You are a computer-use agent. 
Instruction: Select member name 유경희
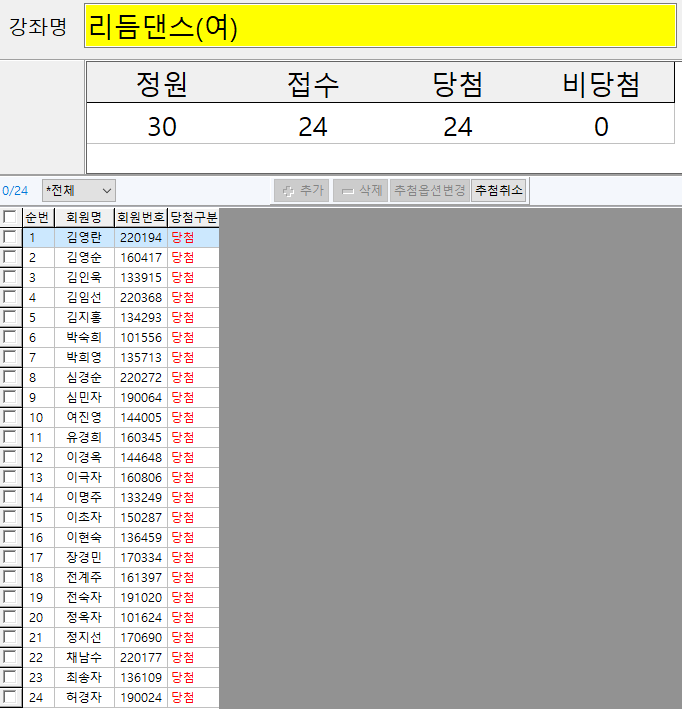tap(84, 437)
